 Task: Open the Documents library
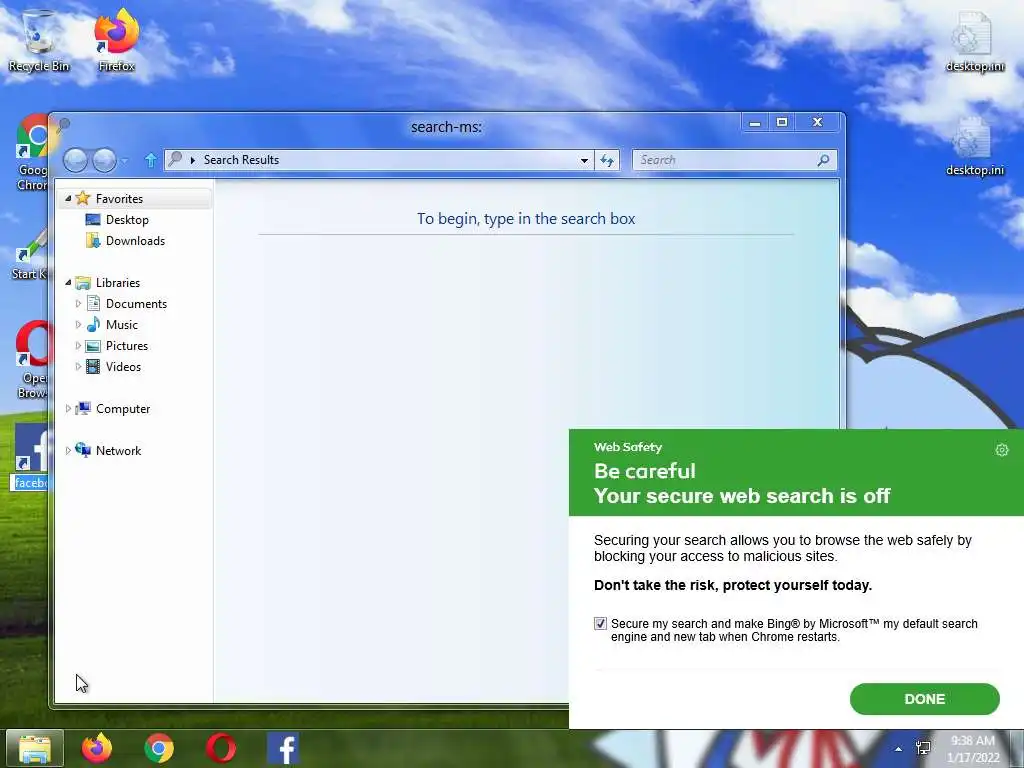tap(136, 304)
